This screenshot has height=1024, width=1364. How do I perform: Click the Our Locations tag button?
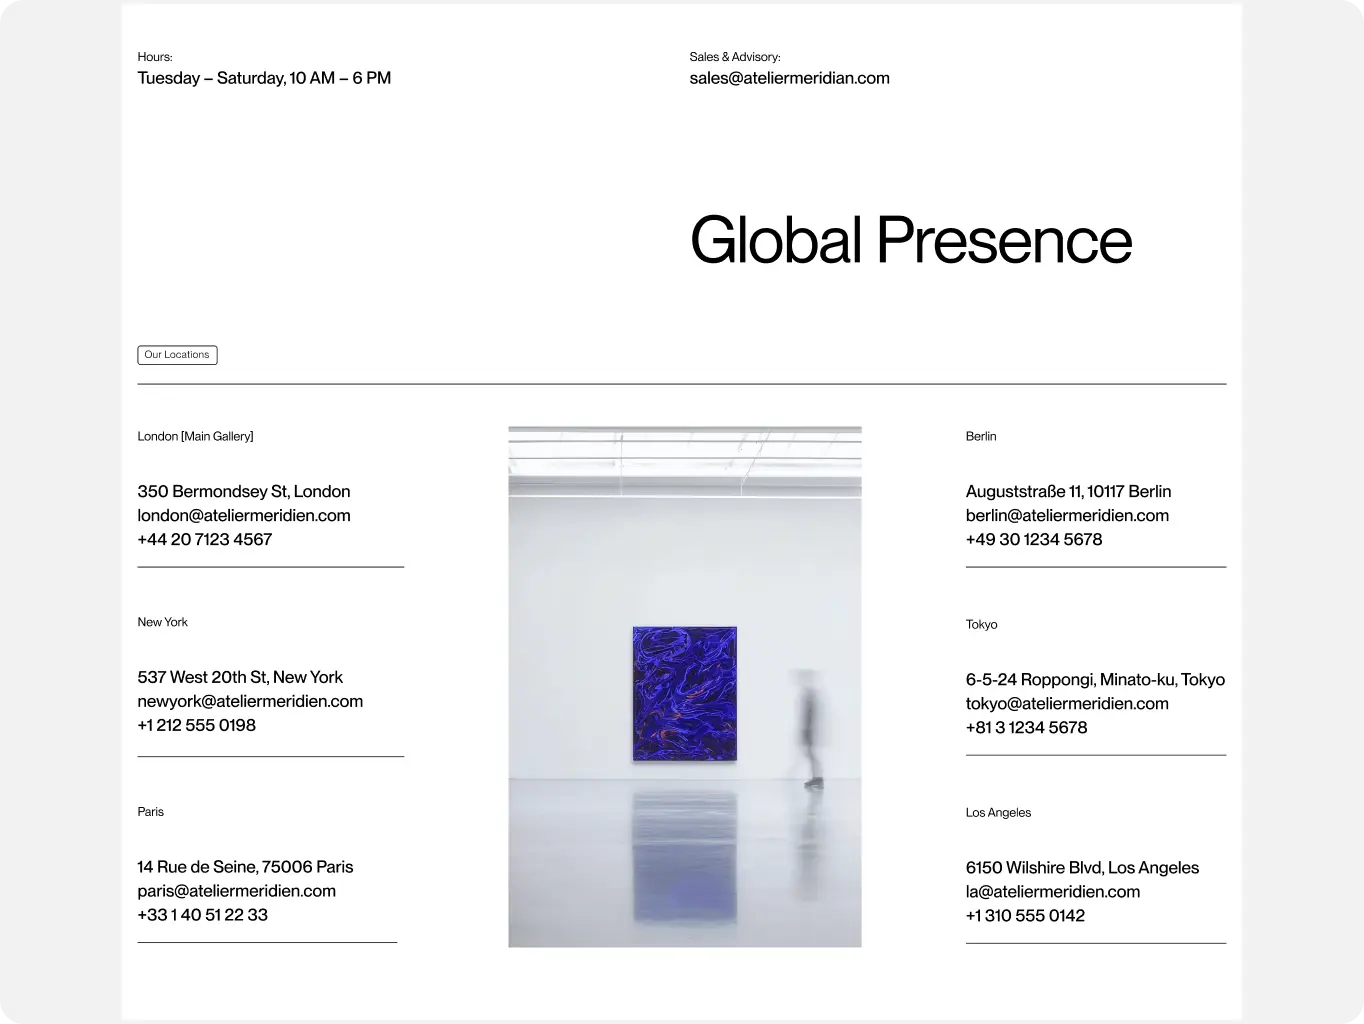[x=177, y=355]
